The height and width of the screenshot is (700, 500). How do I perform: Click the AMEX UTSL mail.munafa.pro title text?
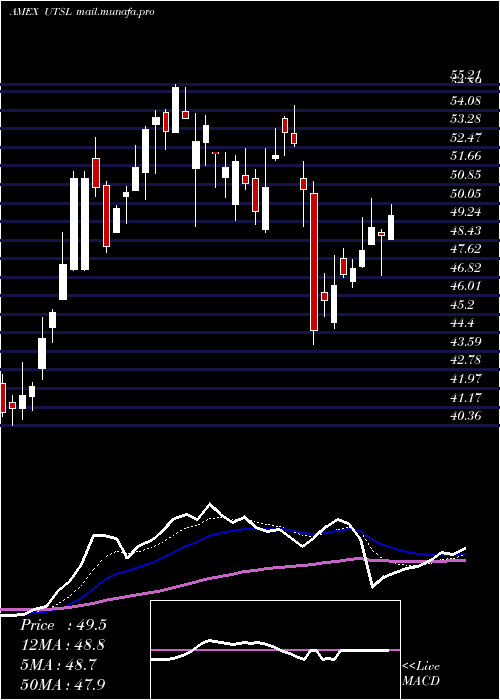(82, 12)
